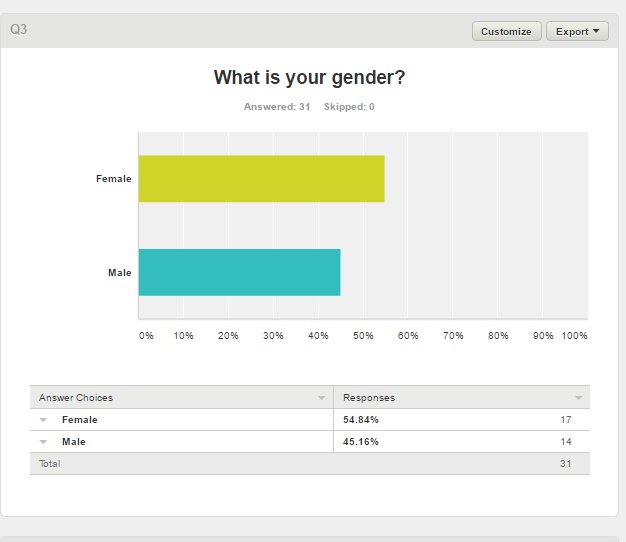Click the Female count of 17
Viewport: 626px width, 542px height.
(565, 420)
